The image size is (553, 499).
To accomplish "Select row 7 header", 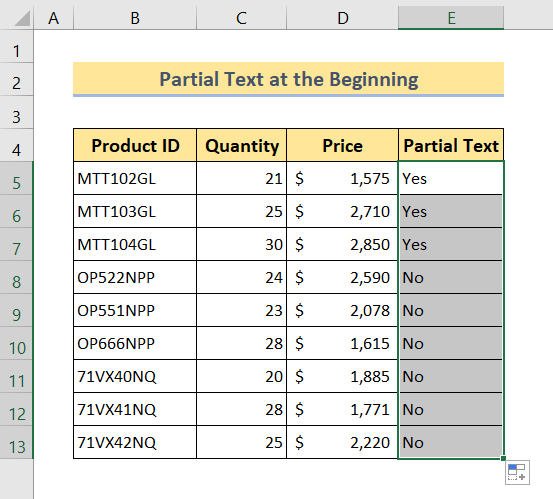I will (17, 244).
